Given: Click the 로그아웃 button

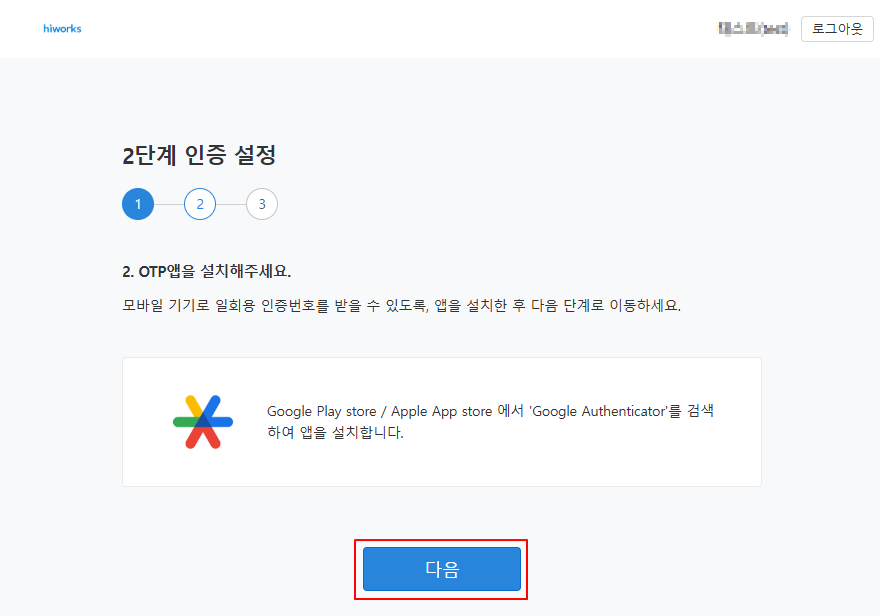Looking at the screenshot, I should (x=837, y=29).
